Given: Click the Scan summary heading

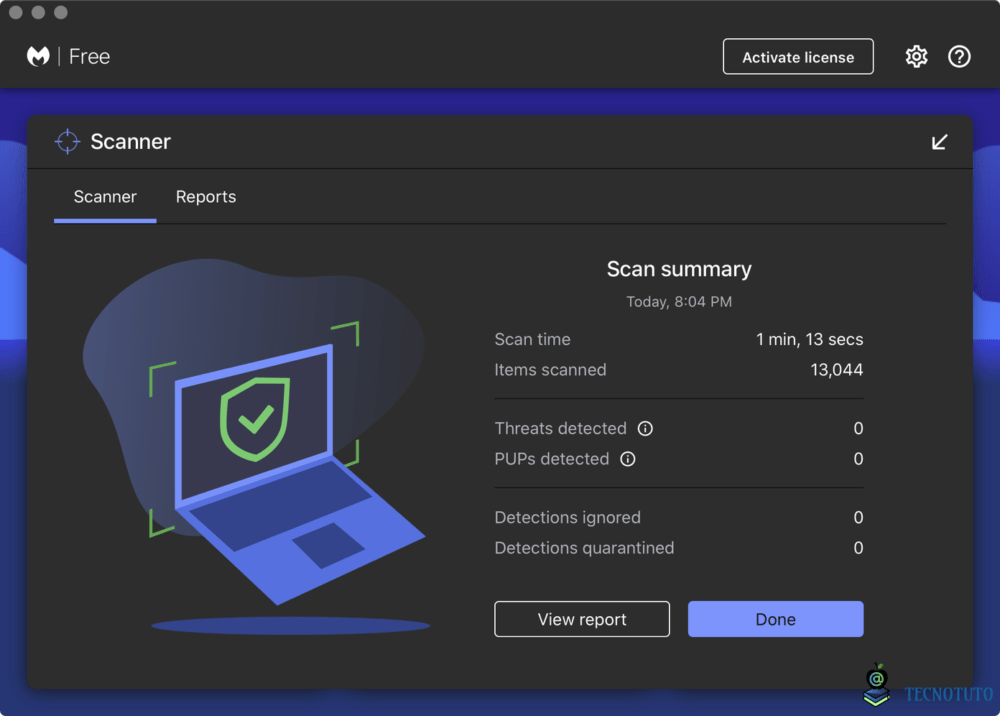Looking at the screenshot, I should click(x=679, y=269).
